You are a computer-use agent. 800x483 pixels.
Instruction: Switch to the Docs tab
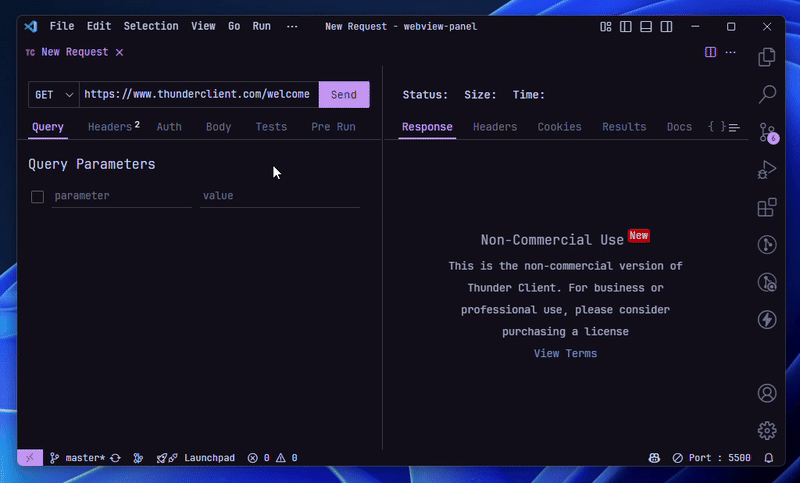tap(679, 127)
